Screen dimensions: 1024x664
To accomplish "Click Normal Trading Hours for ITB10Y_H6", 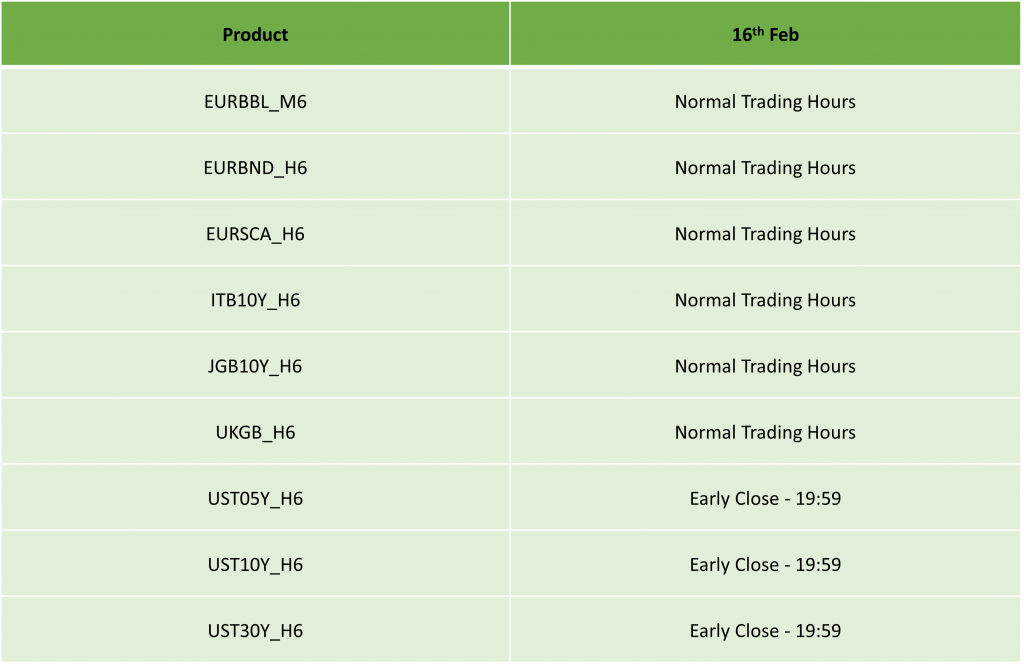I will (x=765, y=300).
